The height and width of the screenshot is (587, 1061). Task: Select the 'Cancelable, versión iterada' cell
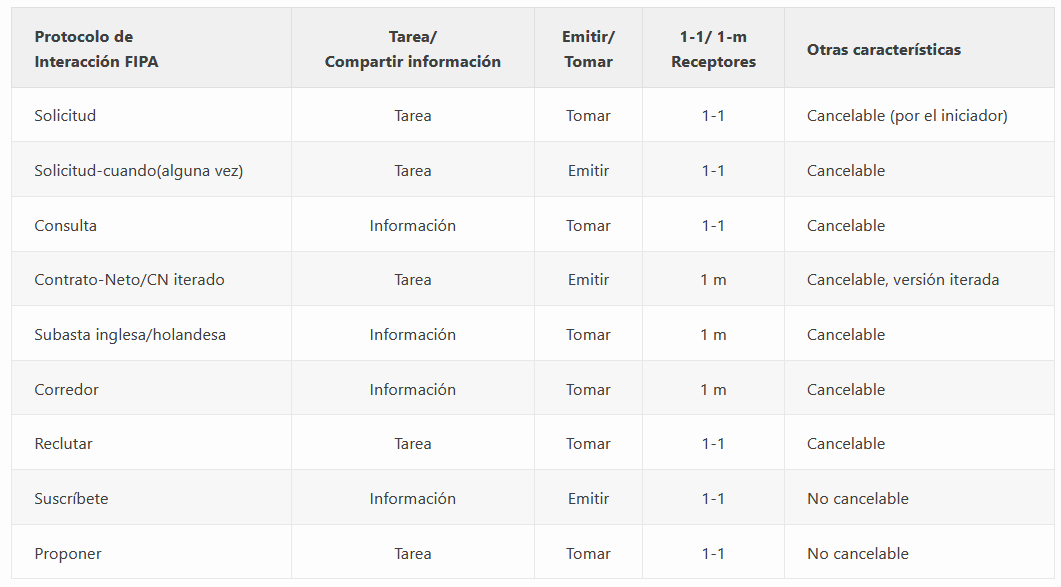click(x=902, y=280)
